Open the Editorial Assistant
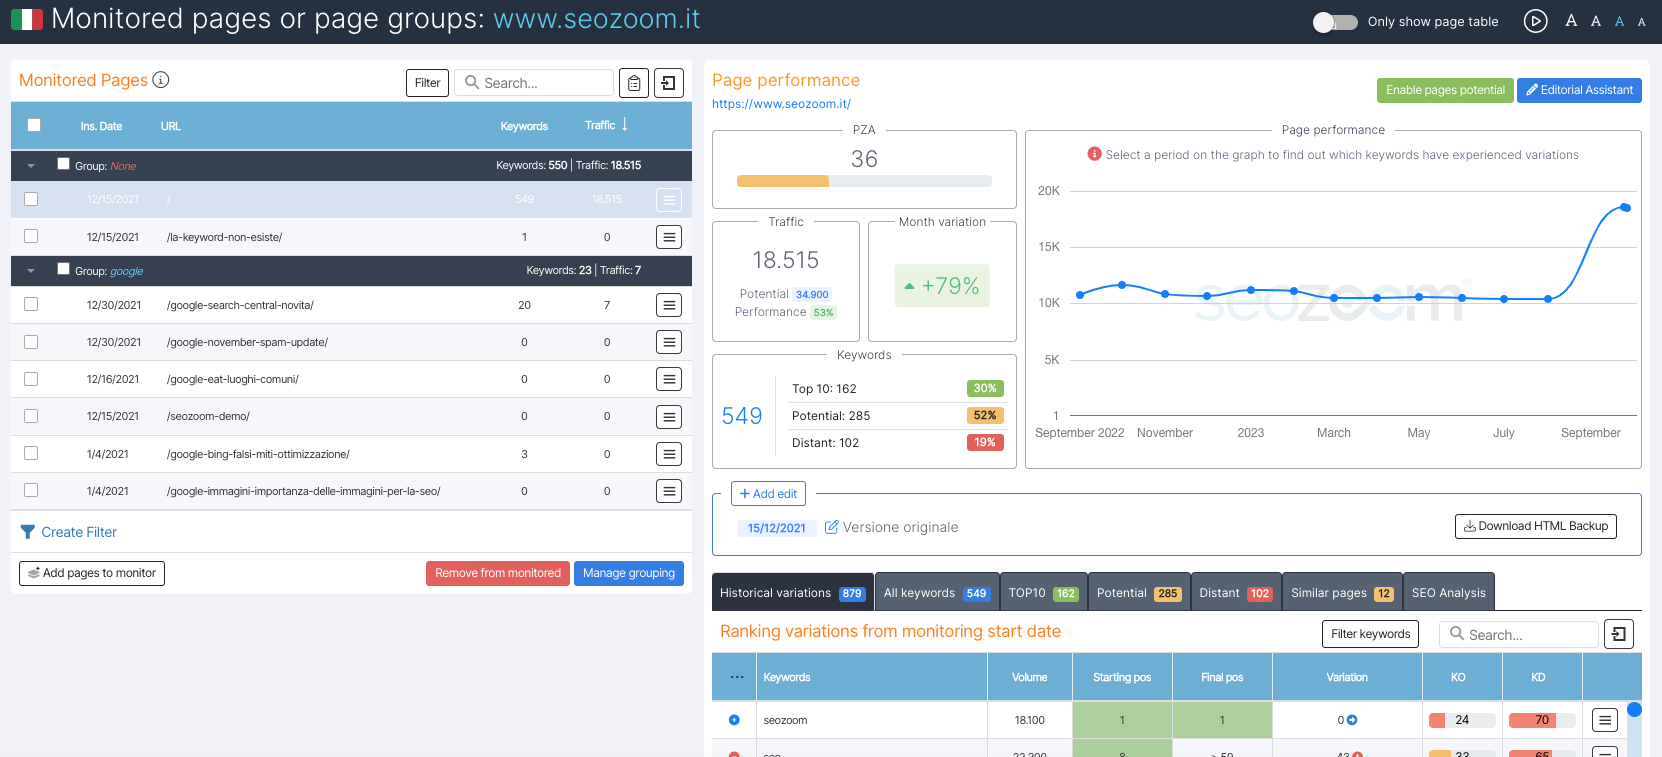This screenshot has height=757, width=1662. (1579, 90)
